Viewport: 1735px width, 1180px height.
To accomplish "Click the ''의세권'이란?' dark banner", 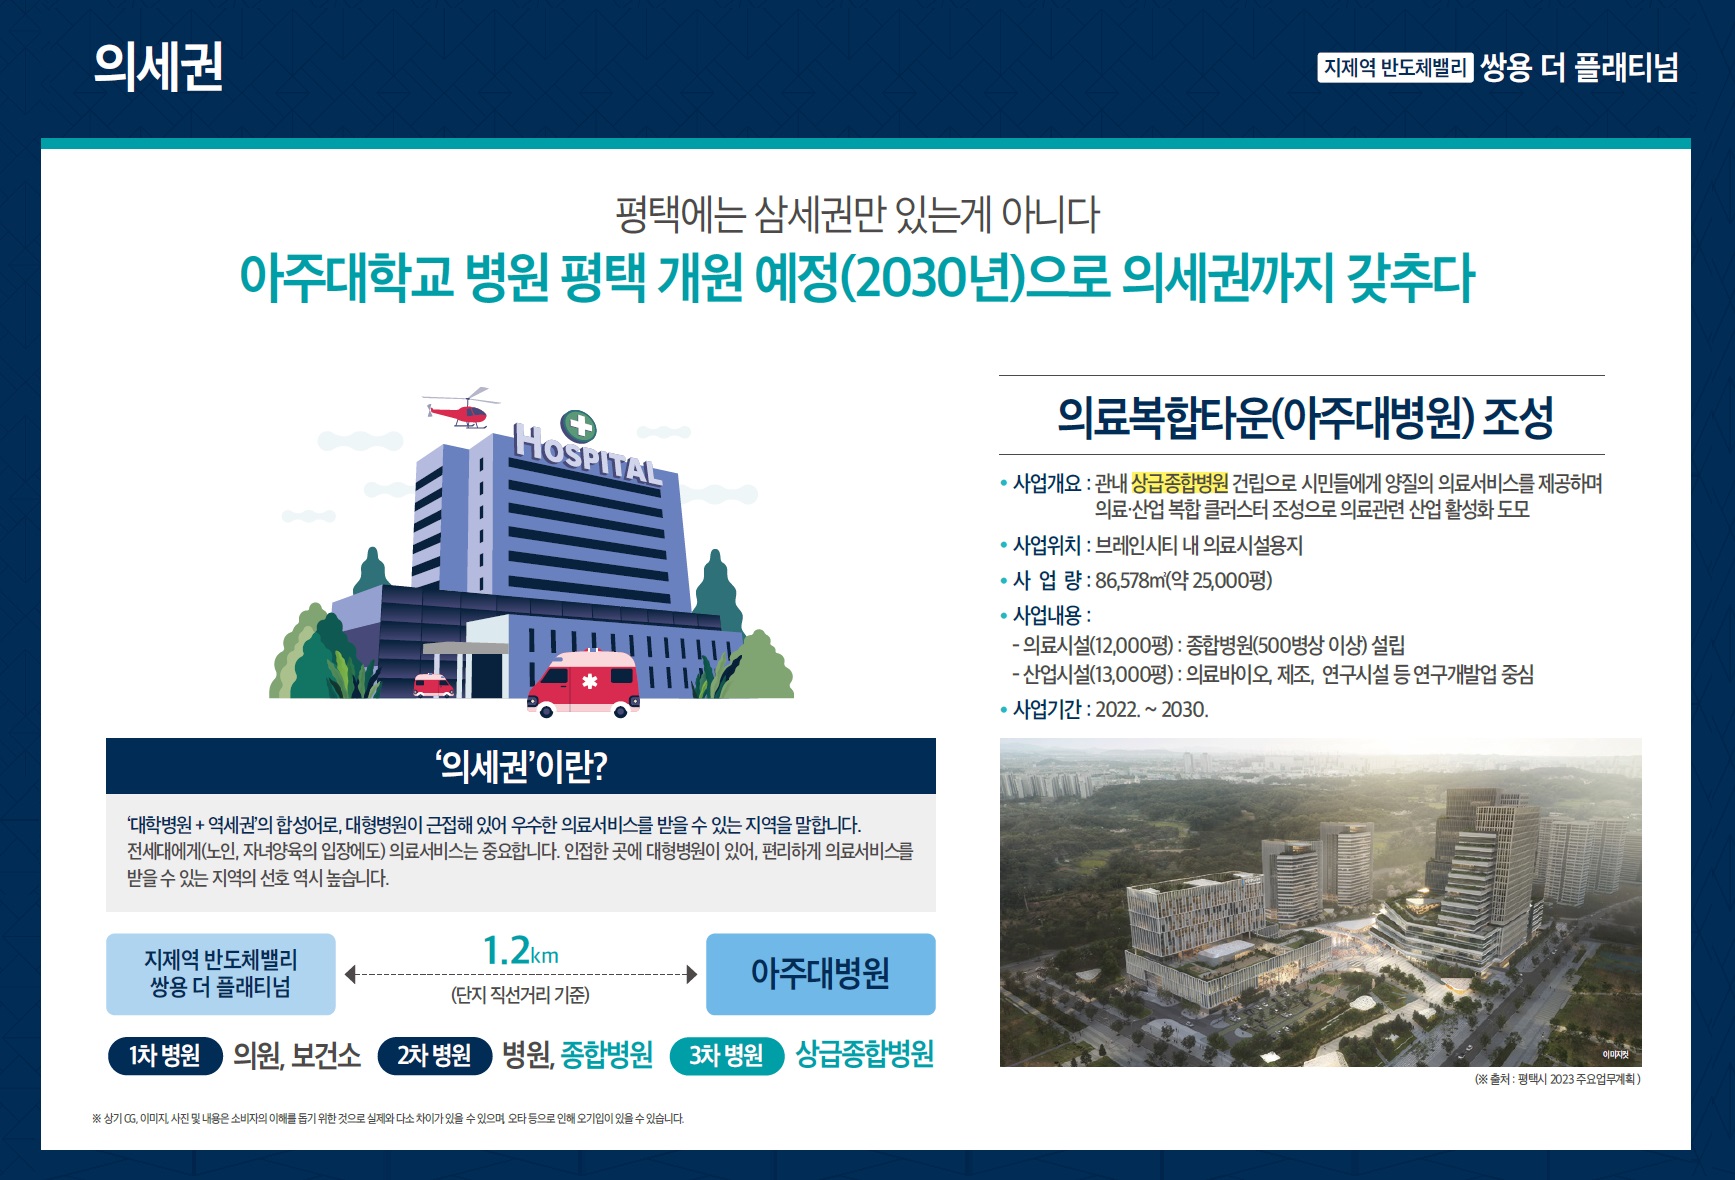I will pos(521,766).
